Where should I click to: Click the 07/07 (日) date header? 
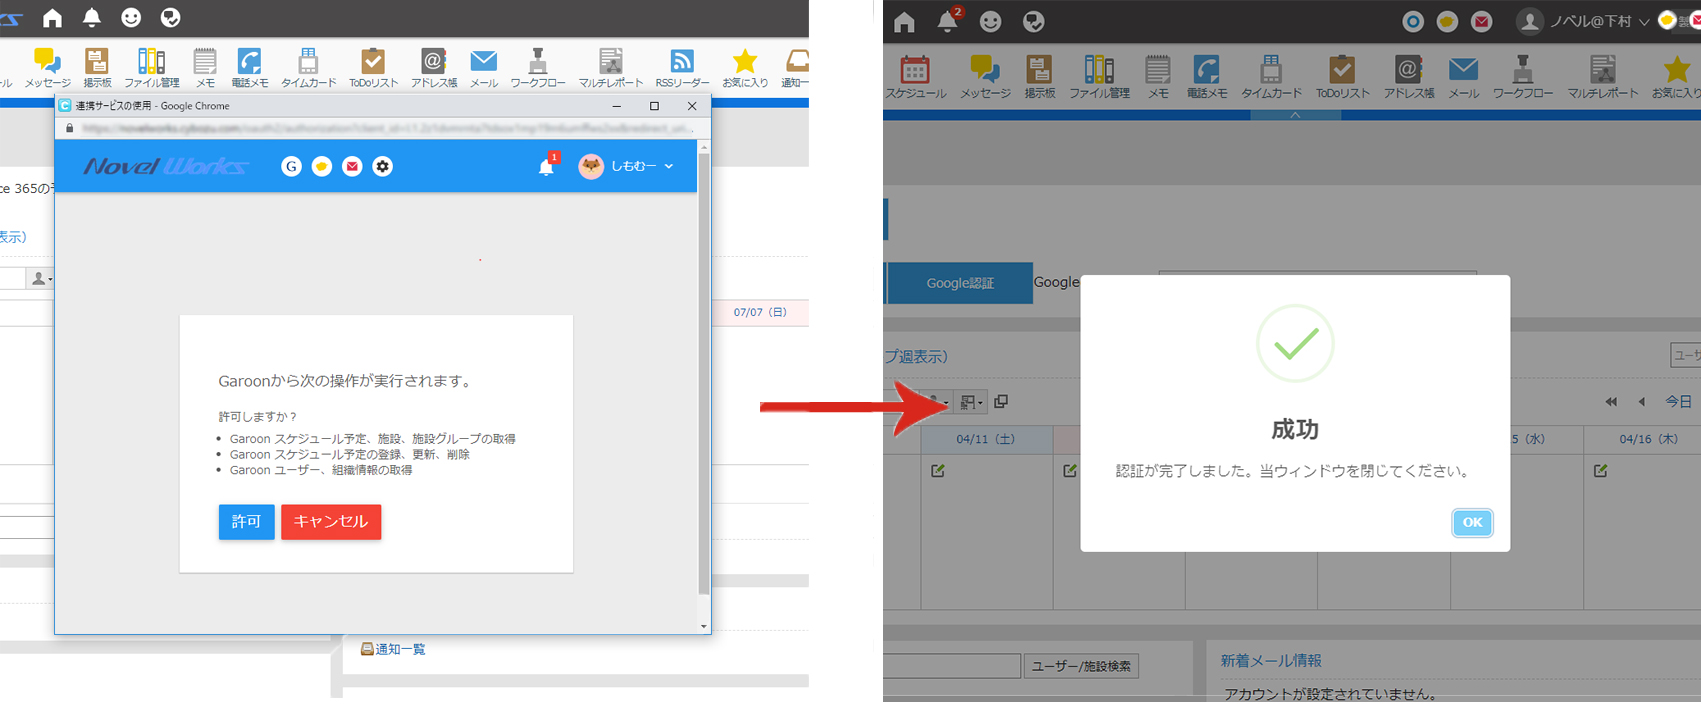[760, 312]
